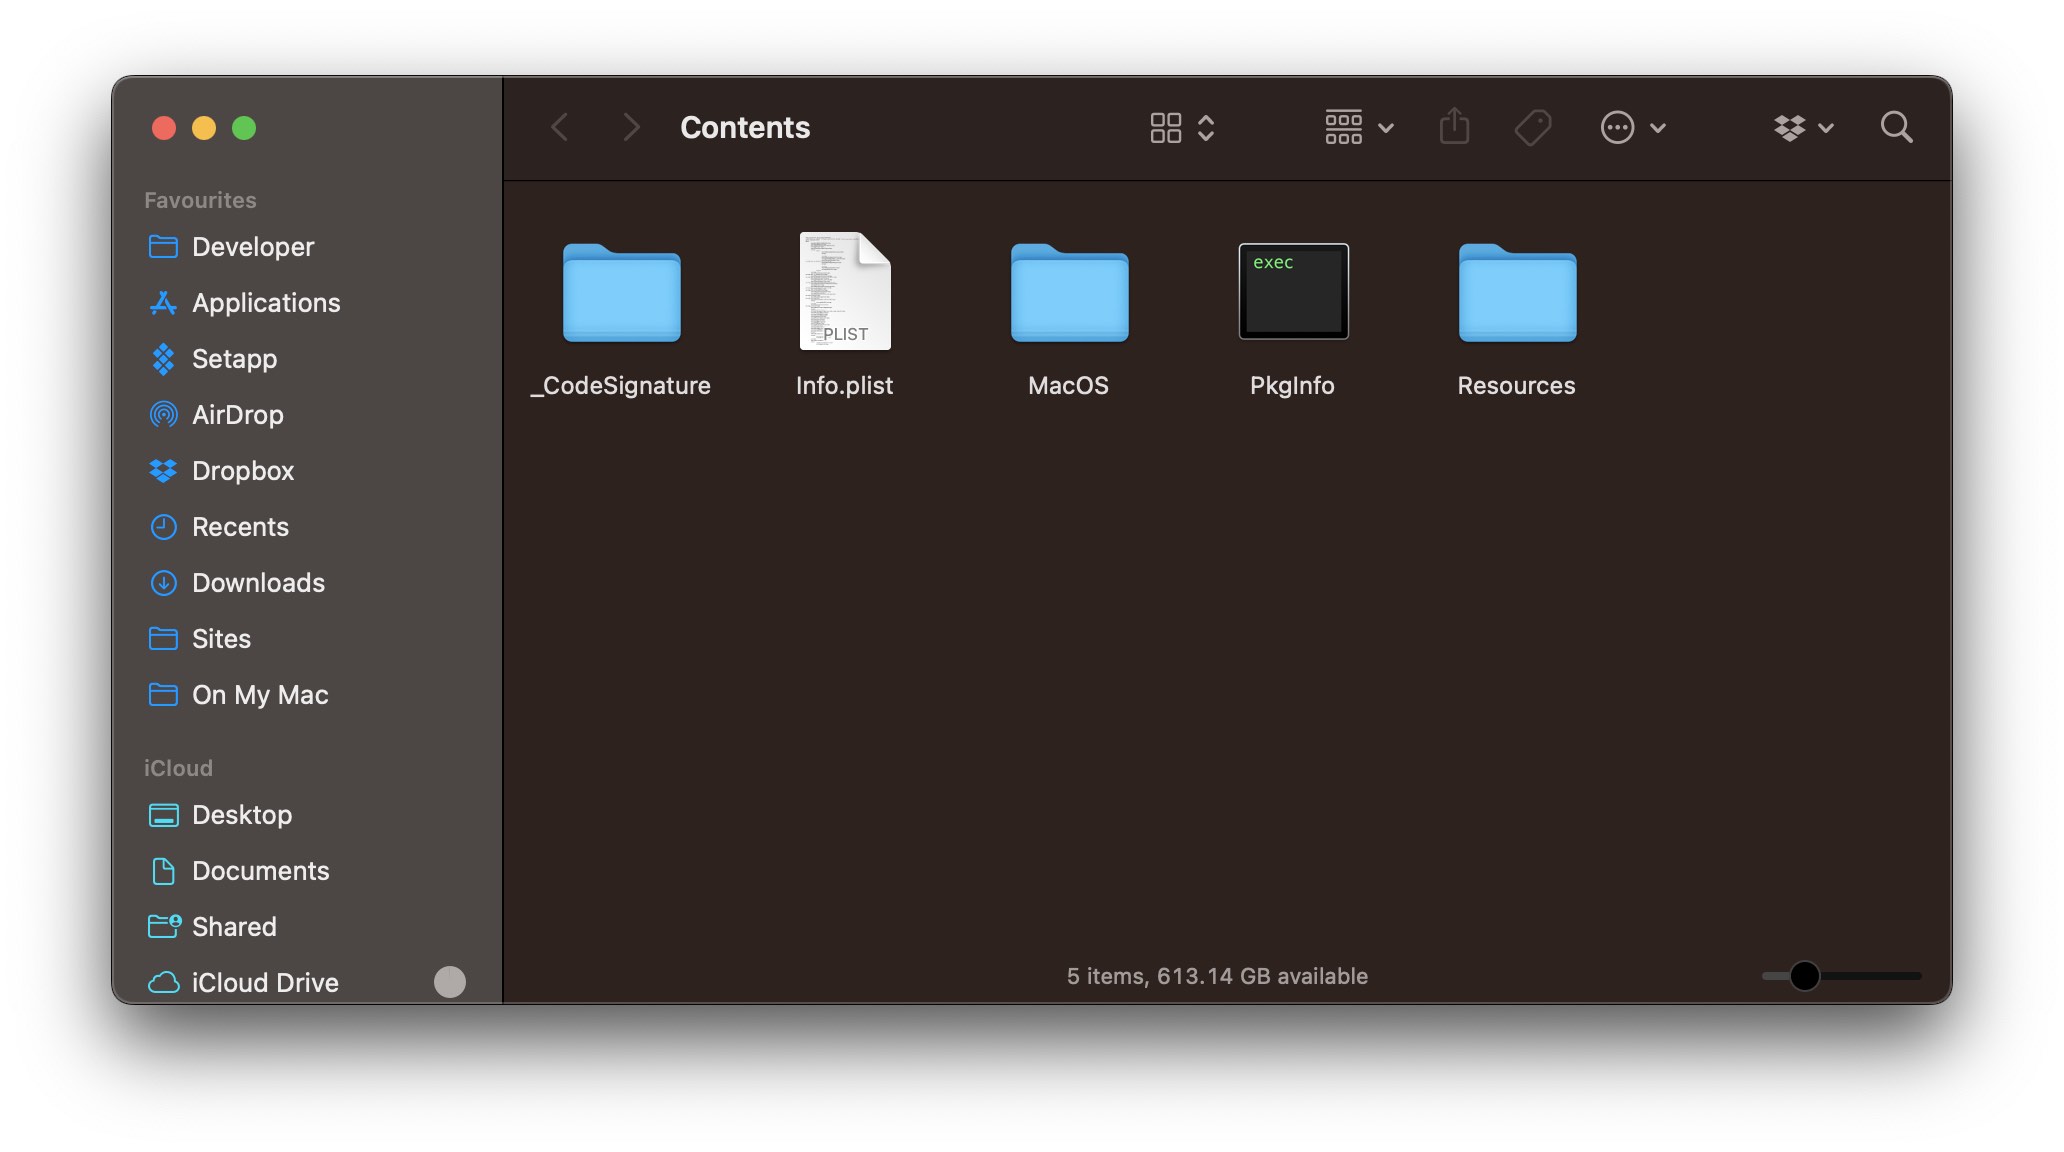This screenshot has height=1152, width=2064.
Task: Click the PkgInfo name label
Action: click(x=1292, y=386)
